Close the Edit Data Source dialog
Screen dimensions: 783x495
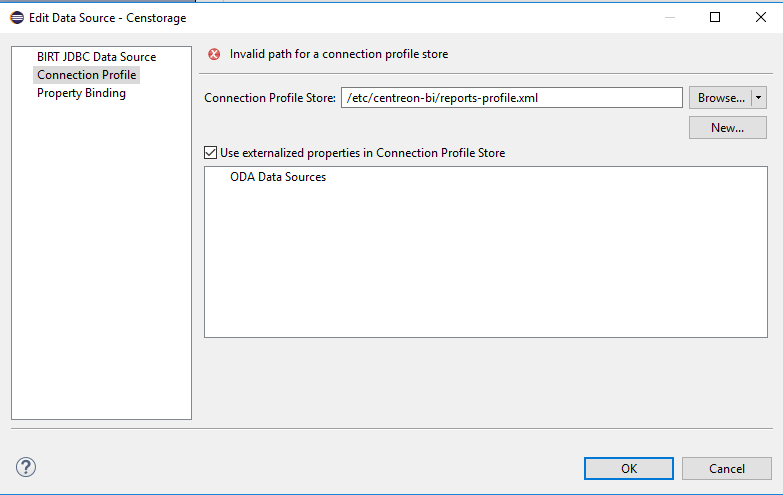tap(760, 17)
